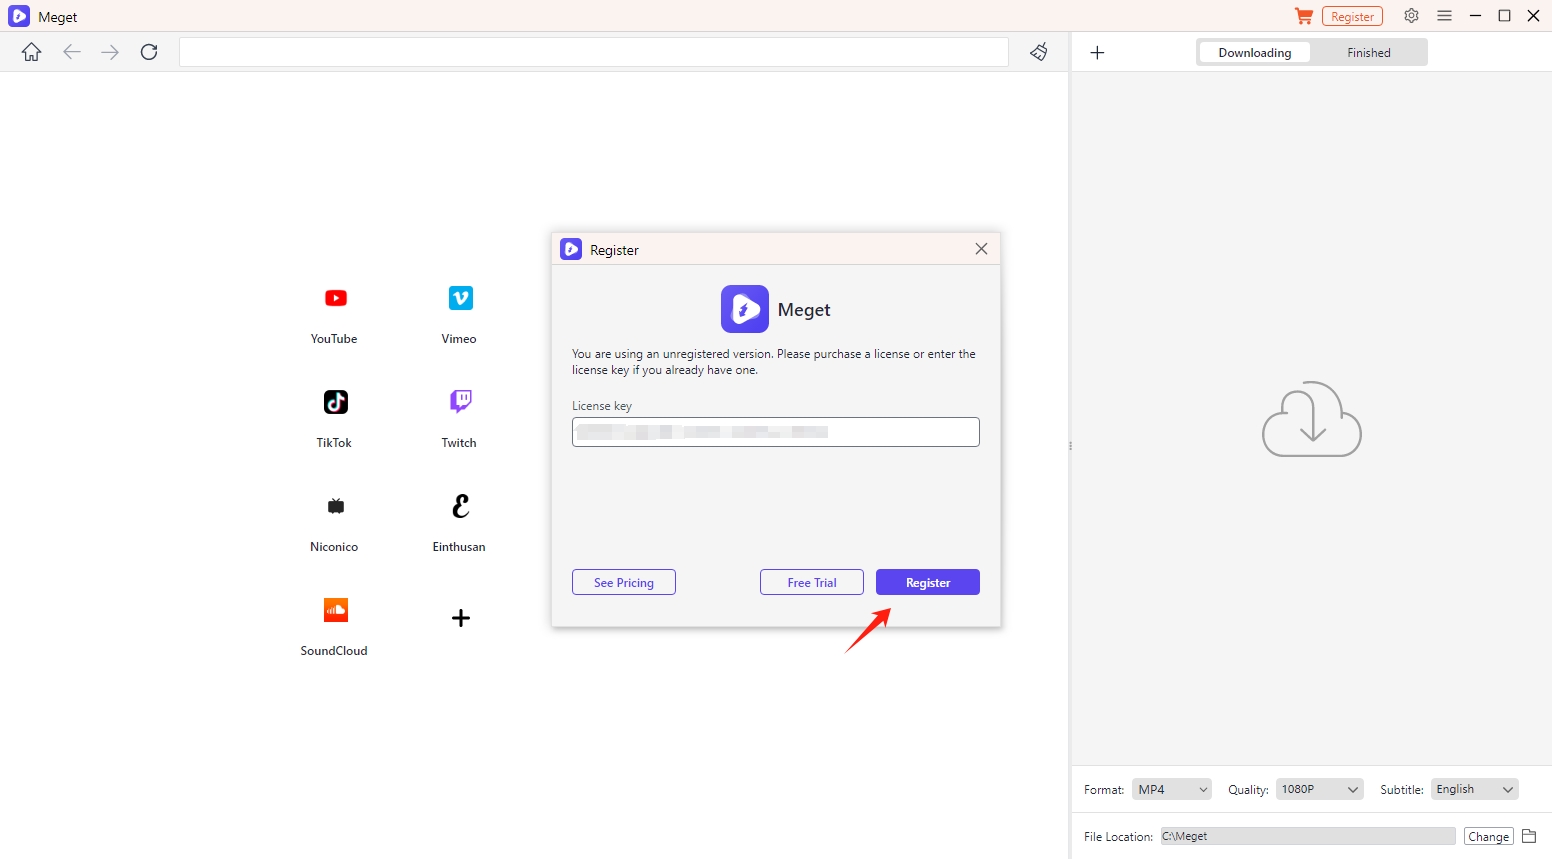The width and height of the screenshot is (1552, 859).
Task: Focus the browser address bar
Action: click(594, 52)
